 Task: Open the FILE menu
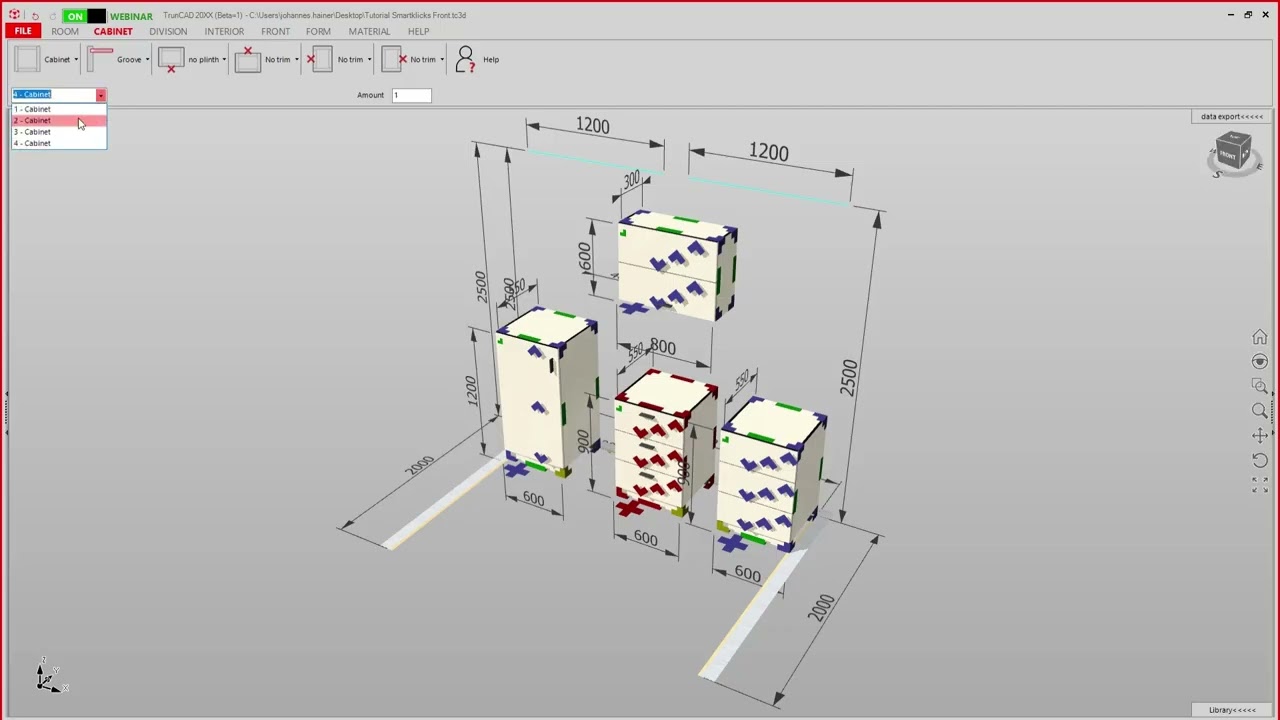tap(23, 31)
